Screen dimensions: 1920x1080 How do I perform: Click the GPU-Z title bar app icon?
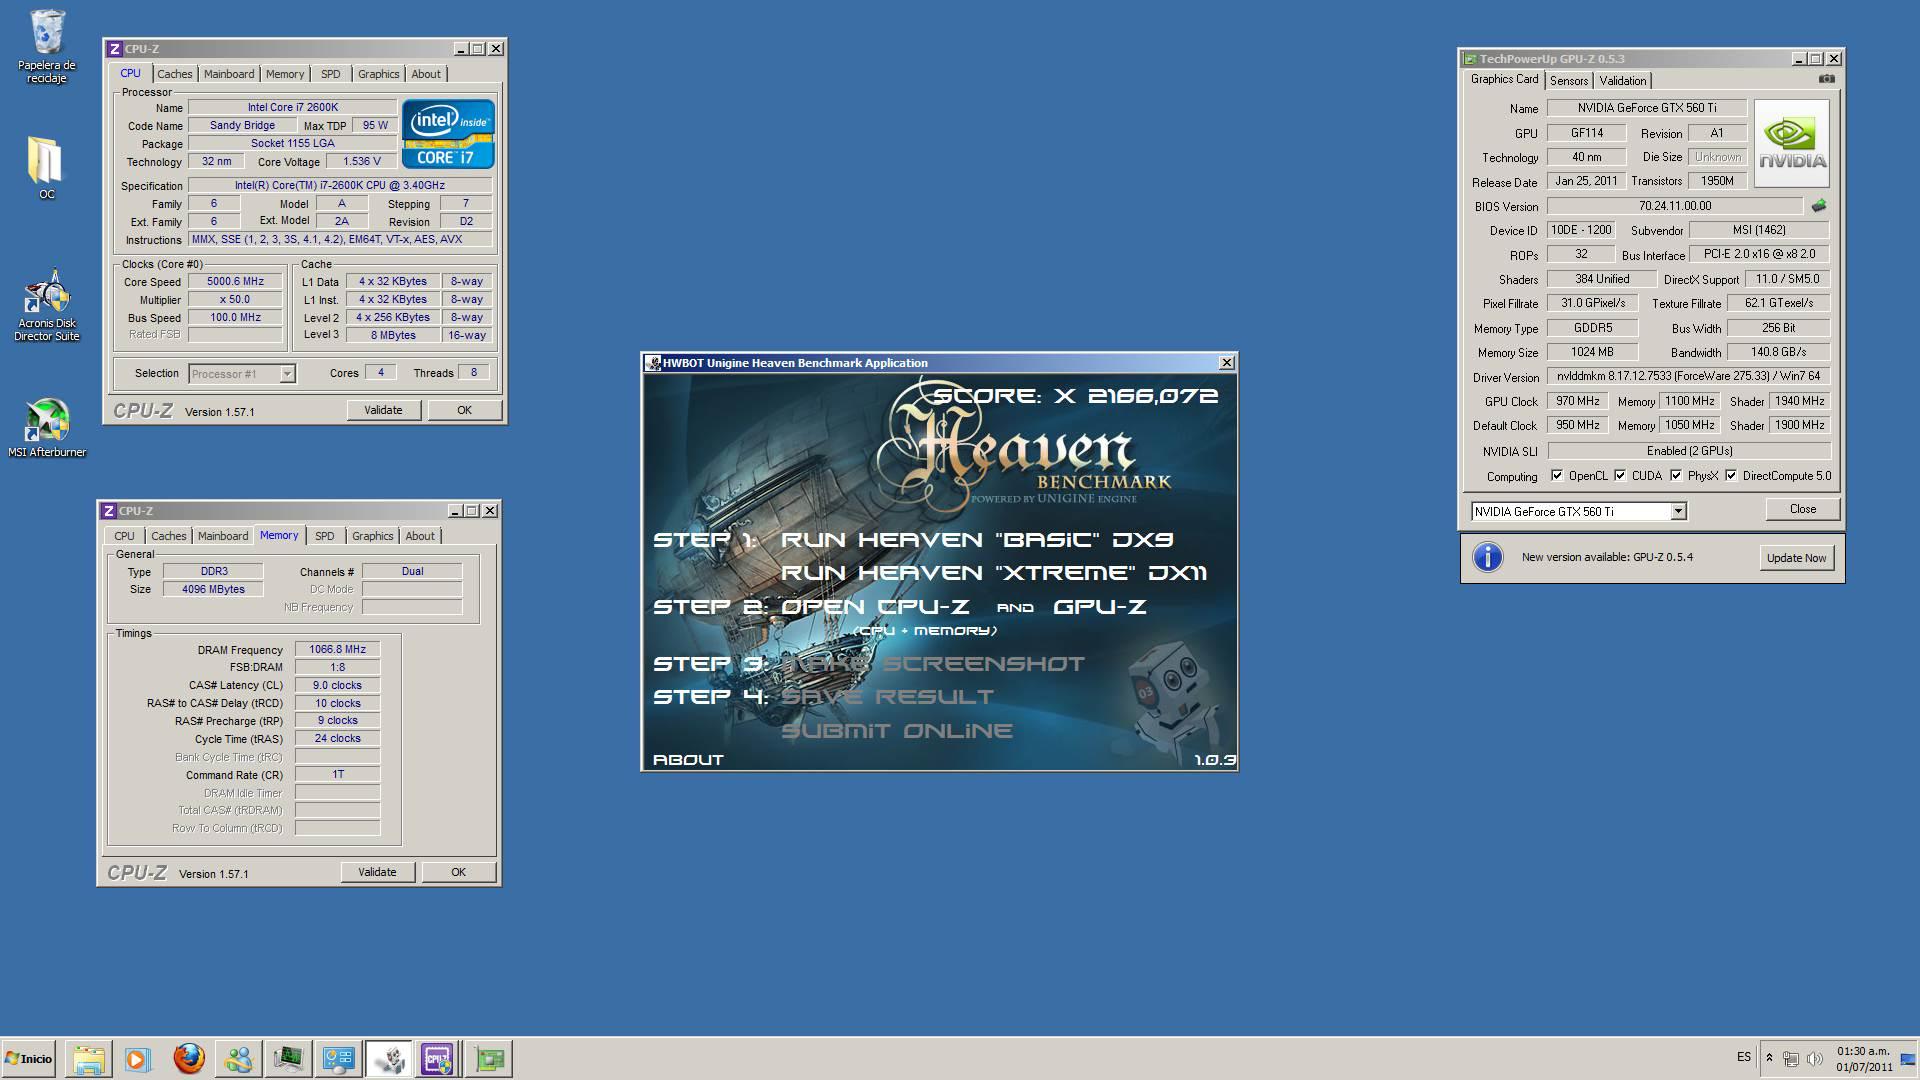pos(1470,59)
